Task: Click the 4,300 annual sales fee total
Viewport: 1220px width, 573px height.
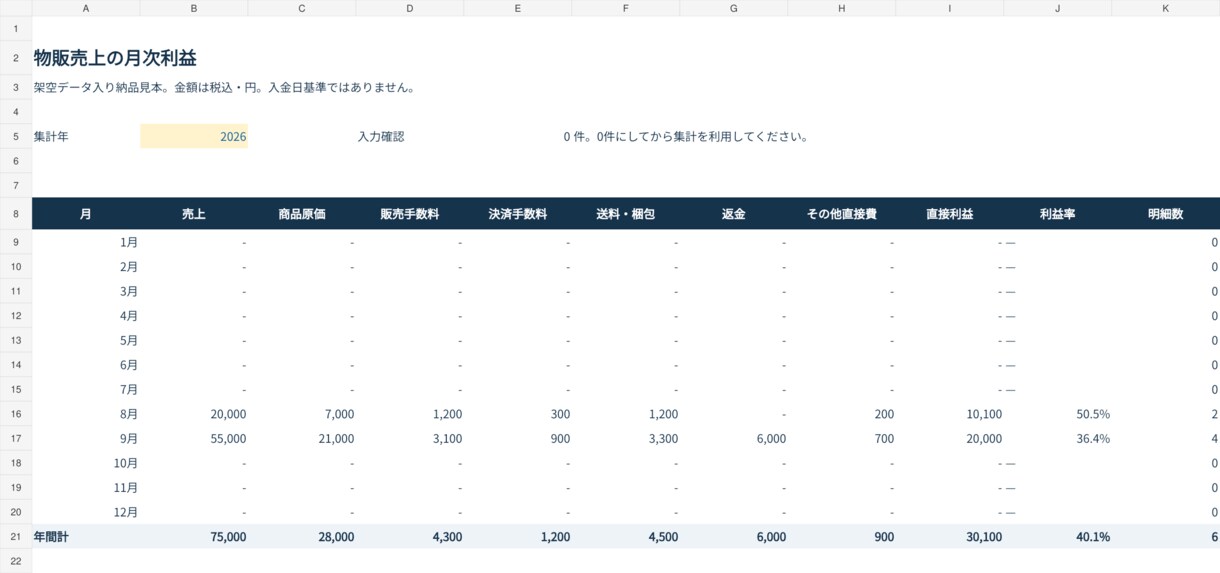Action: pyautogui.click(x=410, y=537)
